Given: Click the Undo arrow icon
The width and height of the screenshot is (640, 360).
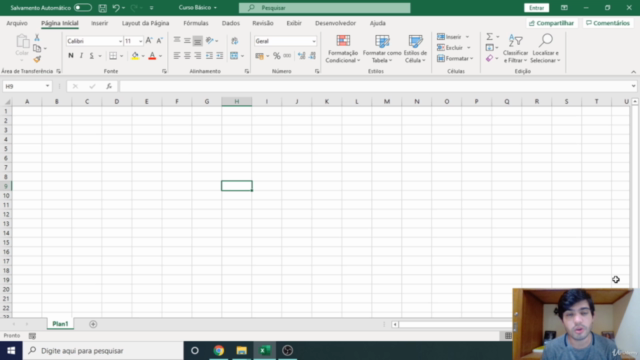Looking at the screenshot, I should 116,8.
